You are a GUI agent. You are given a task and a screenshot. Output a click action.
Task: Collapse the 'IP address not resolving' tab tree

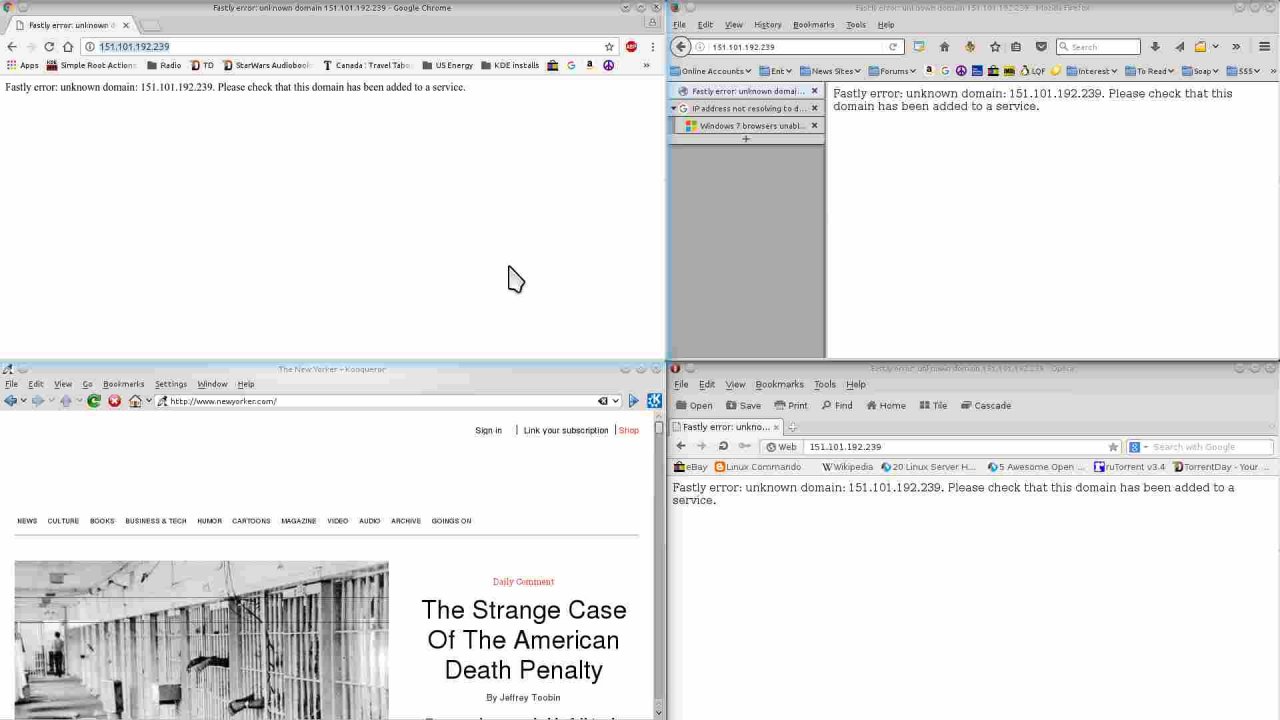click(674, 108)
